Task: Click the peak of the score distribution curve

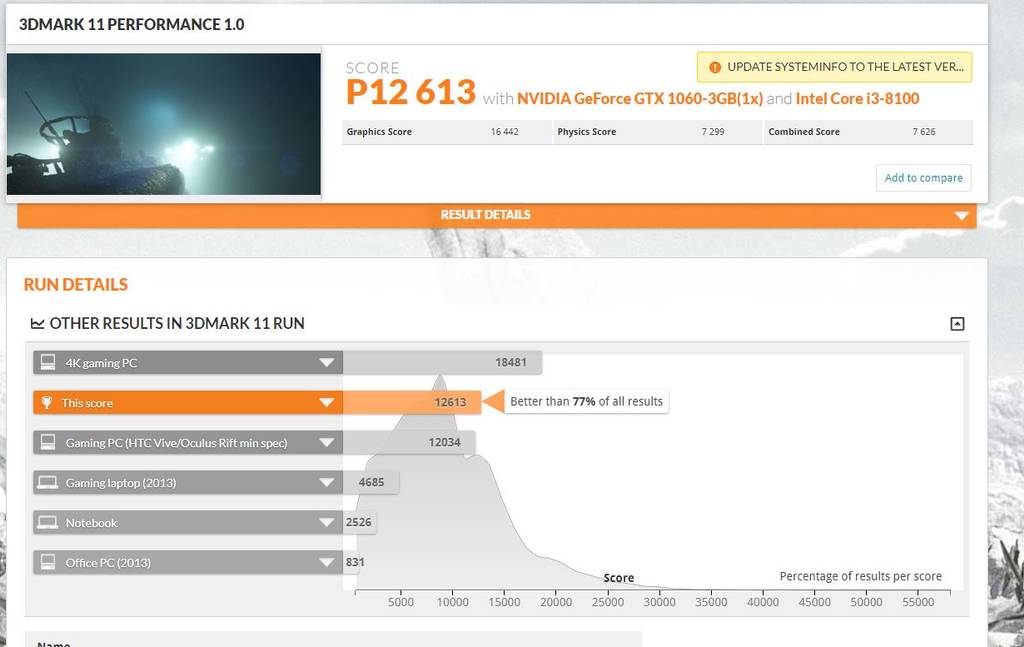Action: point(440,377)
